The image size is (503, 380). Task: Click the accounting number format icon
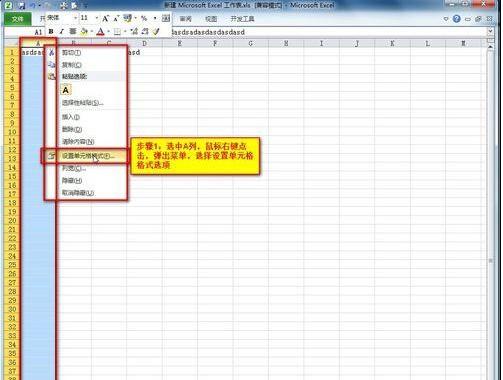(x=127, y=18)
